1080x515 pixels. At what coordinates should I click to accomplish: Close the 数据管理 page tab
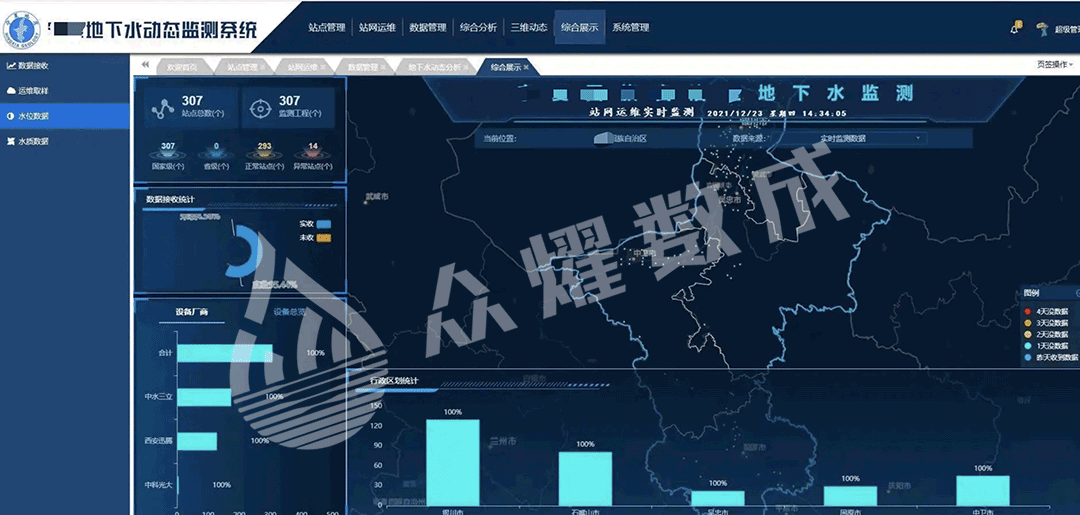click(382, 67)
